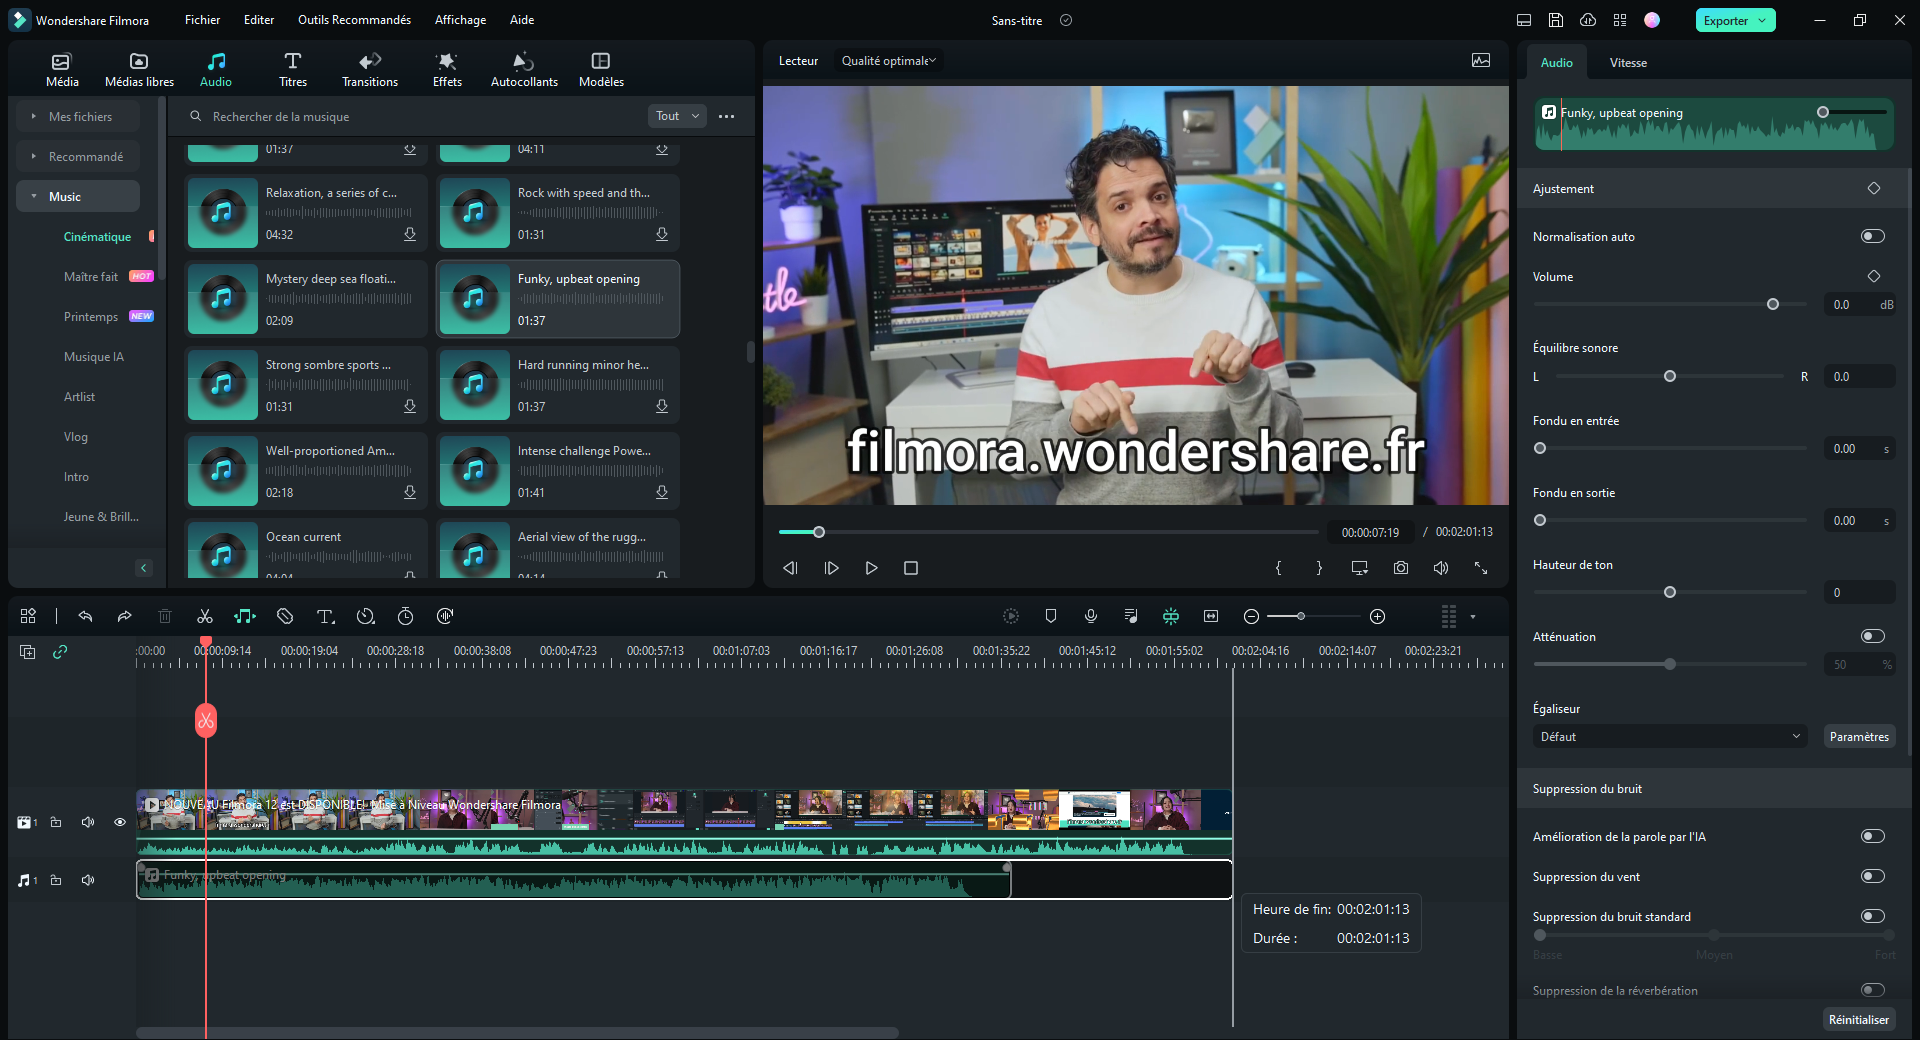Click the link tracks icon in timeline
This screenshot has width=1920, height=1040.
[x=60, y=651]
